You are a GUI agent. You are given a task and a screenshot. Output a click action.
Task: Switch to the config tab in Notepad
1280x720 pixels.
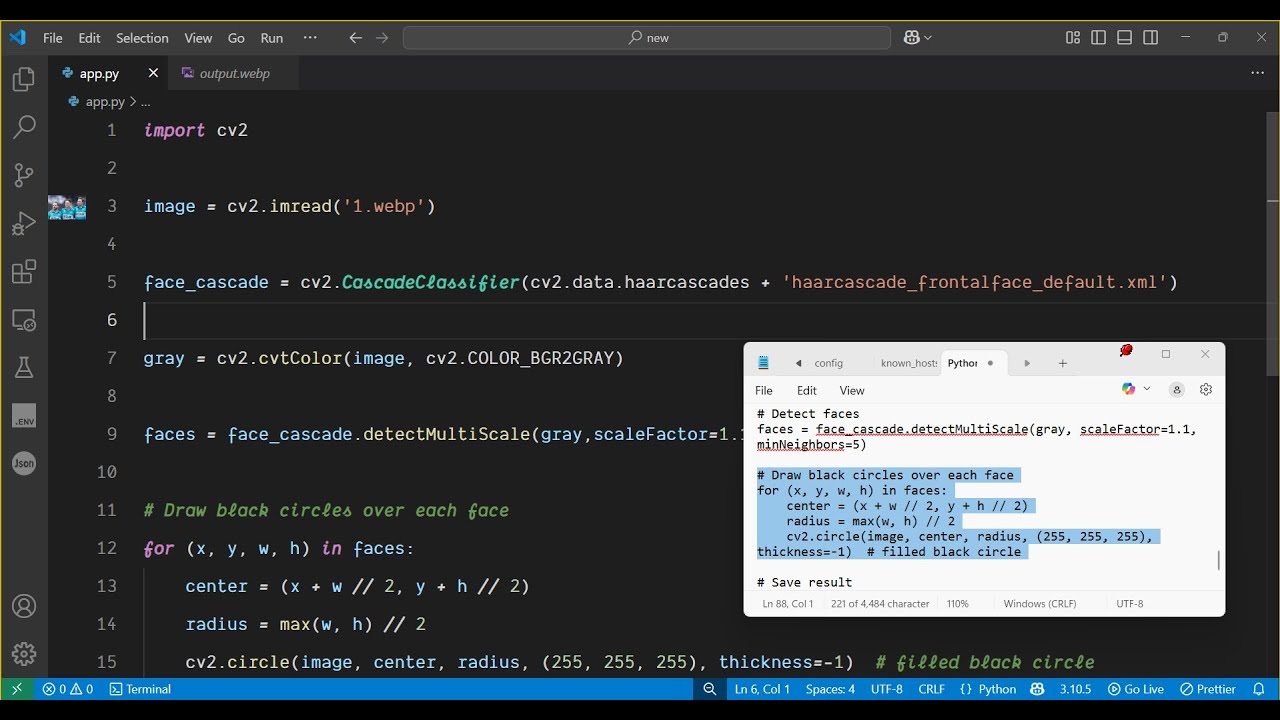pyautogui.click(x=828, y=363)
